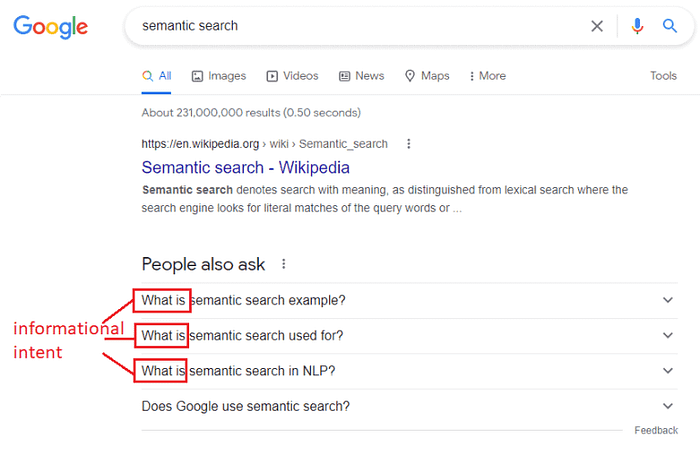This screenshot has width=700, height=455.
Task: Expand "What is semantic search used for?"
Action: (409, 335)
